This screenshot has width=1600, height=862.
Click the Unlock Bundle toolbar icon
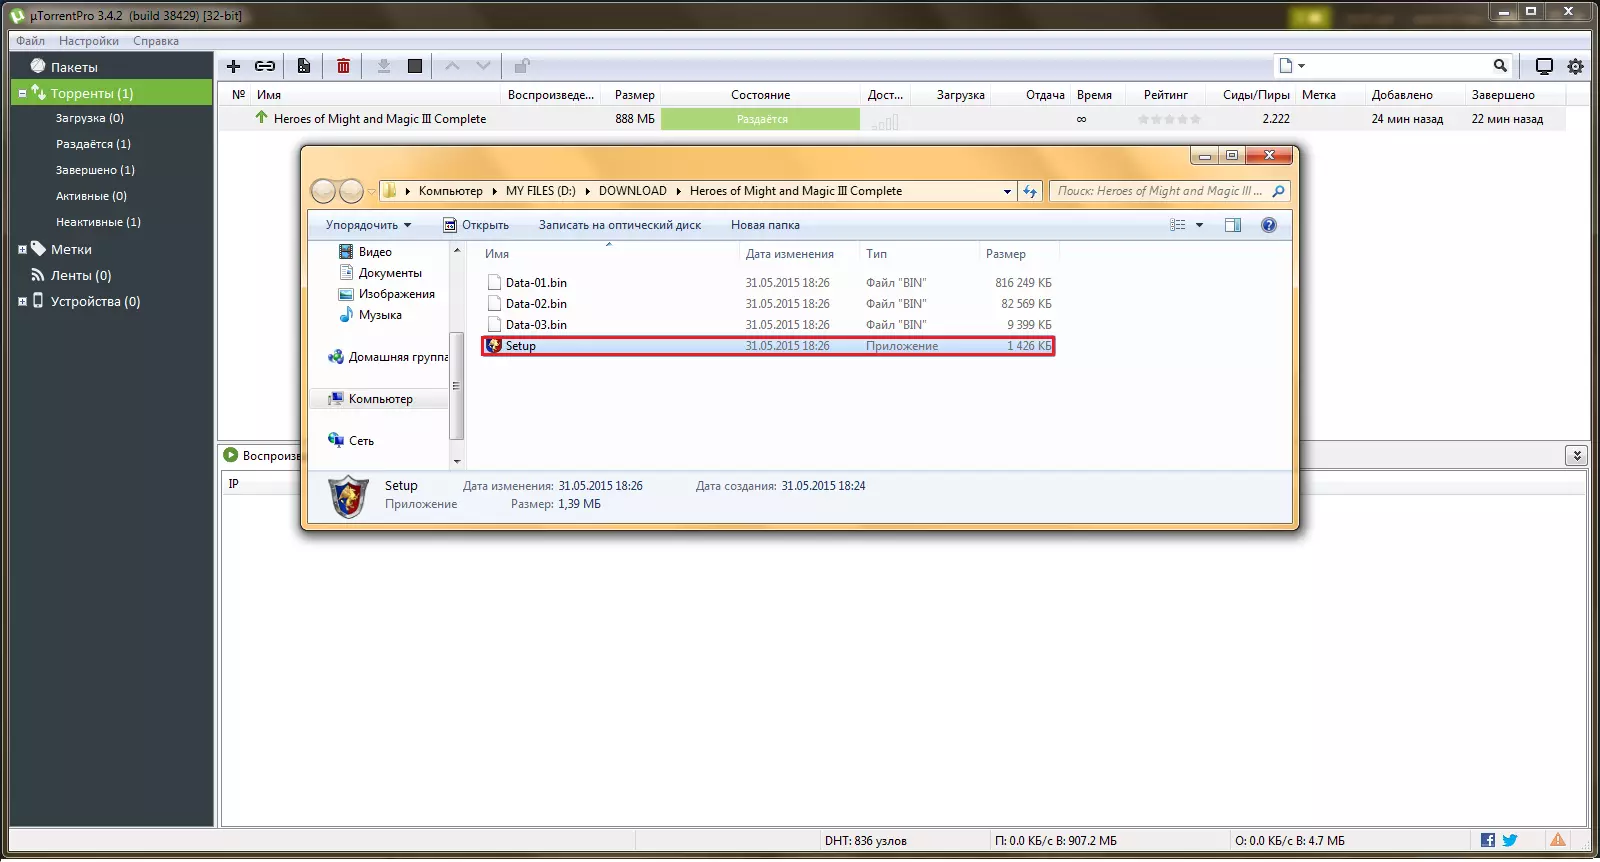(x=521, y=66)
